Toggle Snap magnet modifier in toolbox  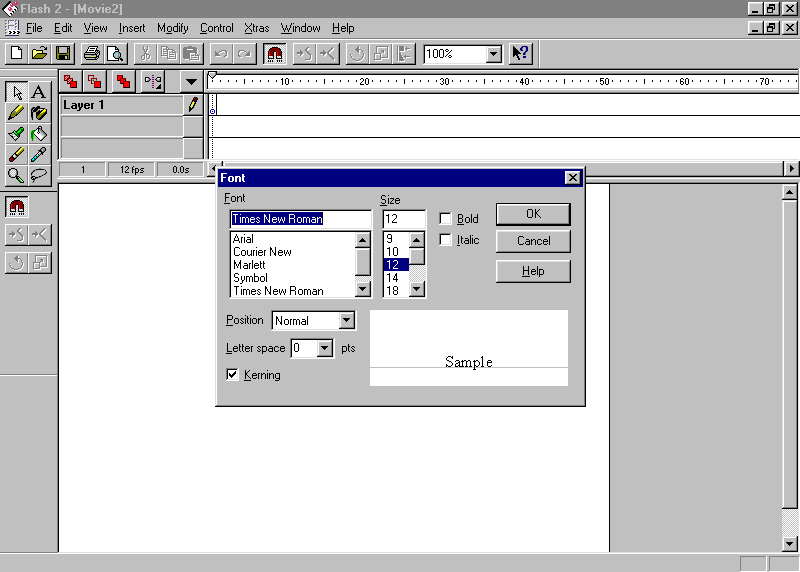coord(17,207)
